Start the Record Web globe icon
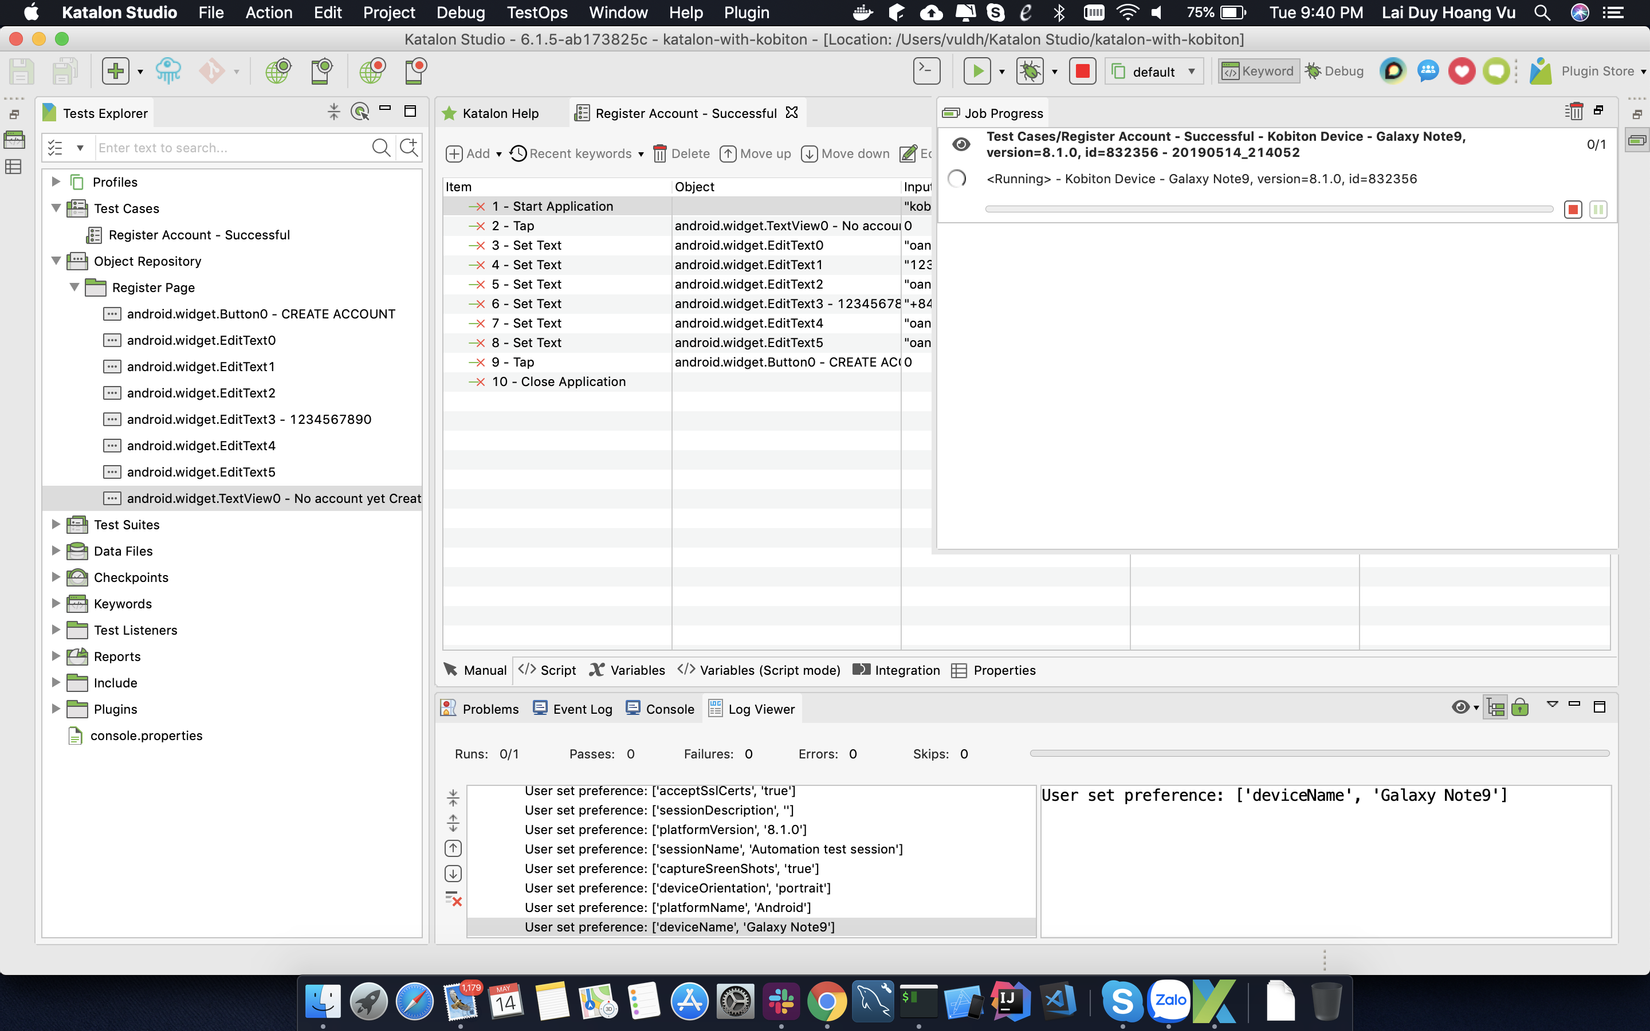 (371, 71)
